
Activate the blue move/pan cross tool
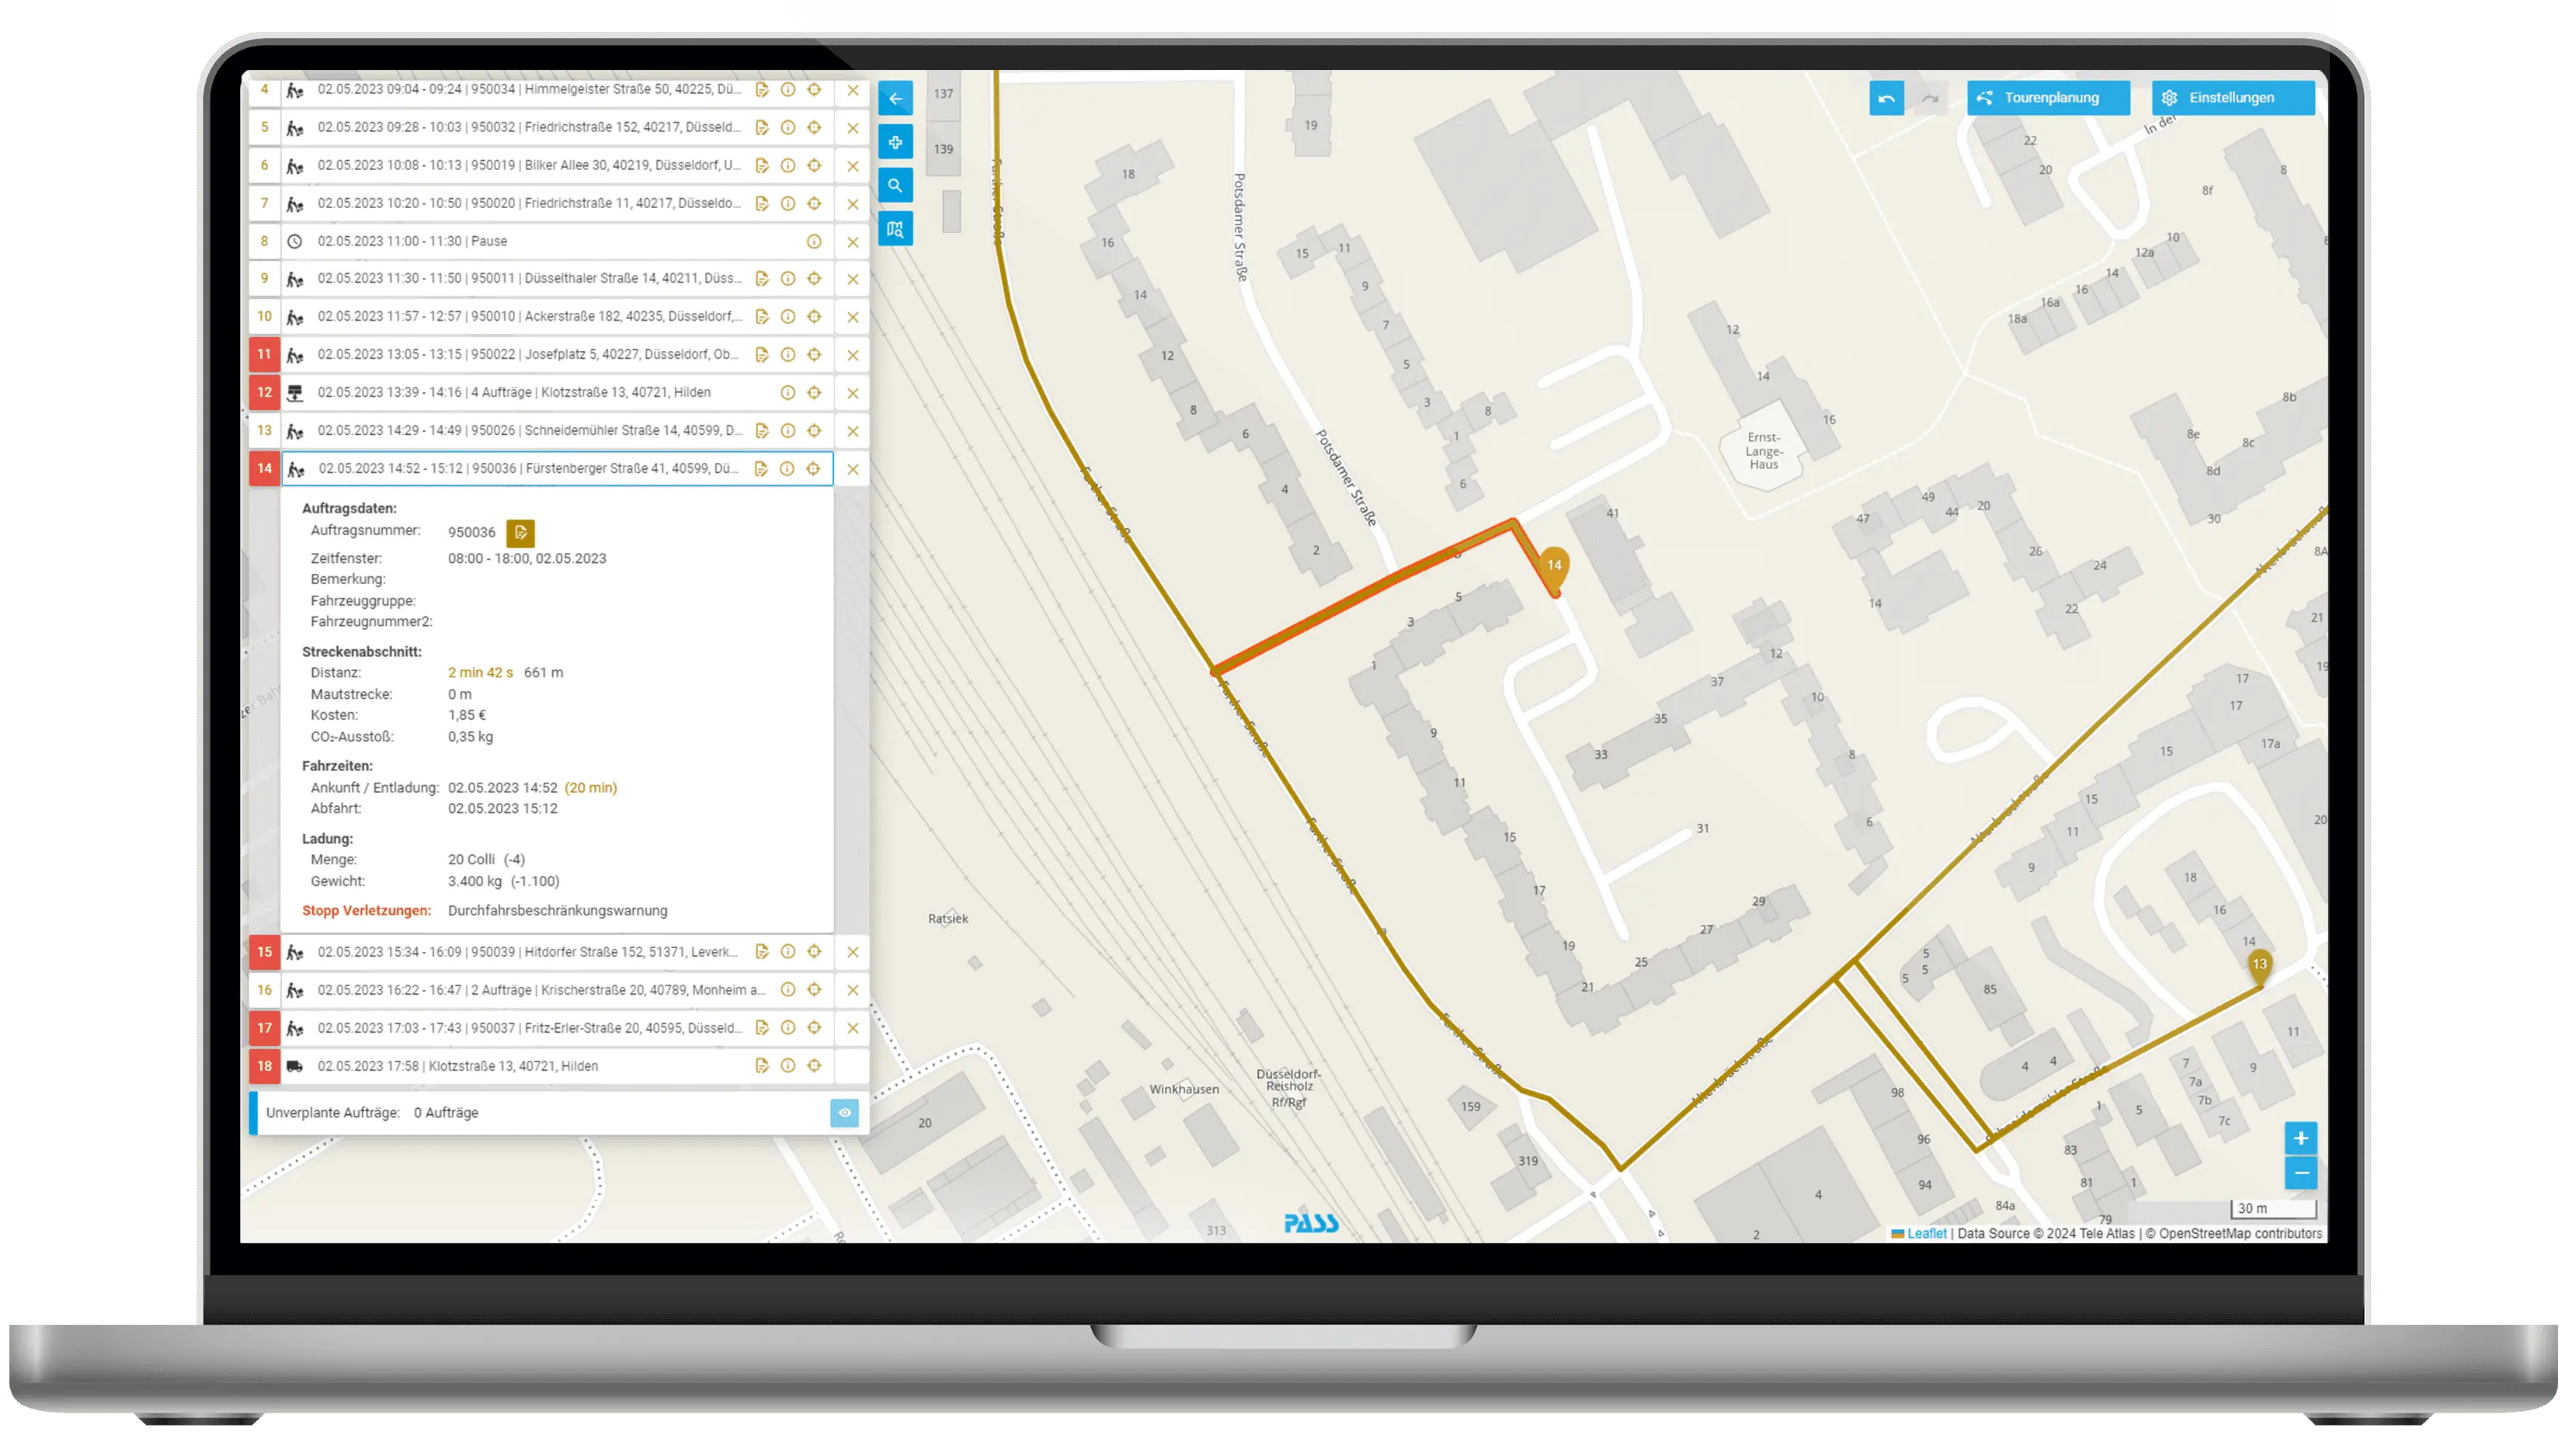point(895,142)
